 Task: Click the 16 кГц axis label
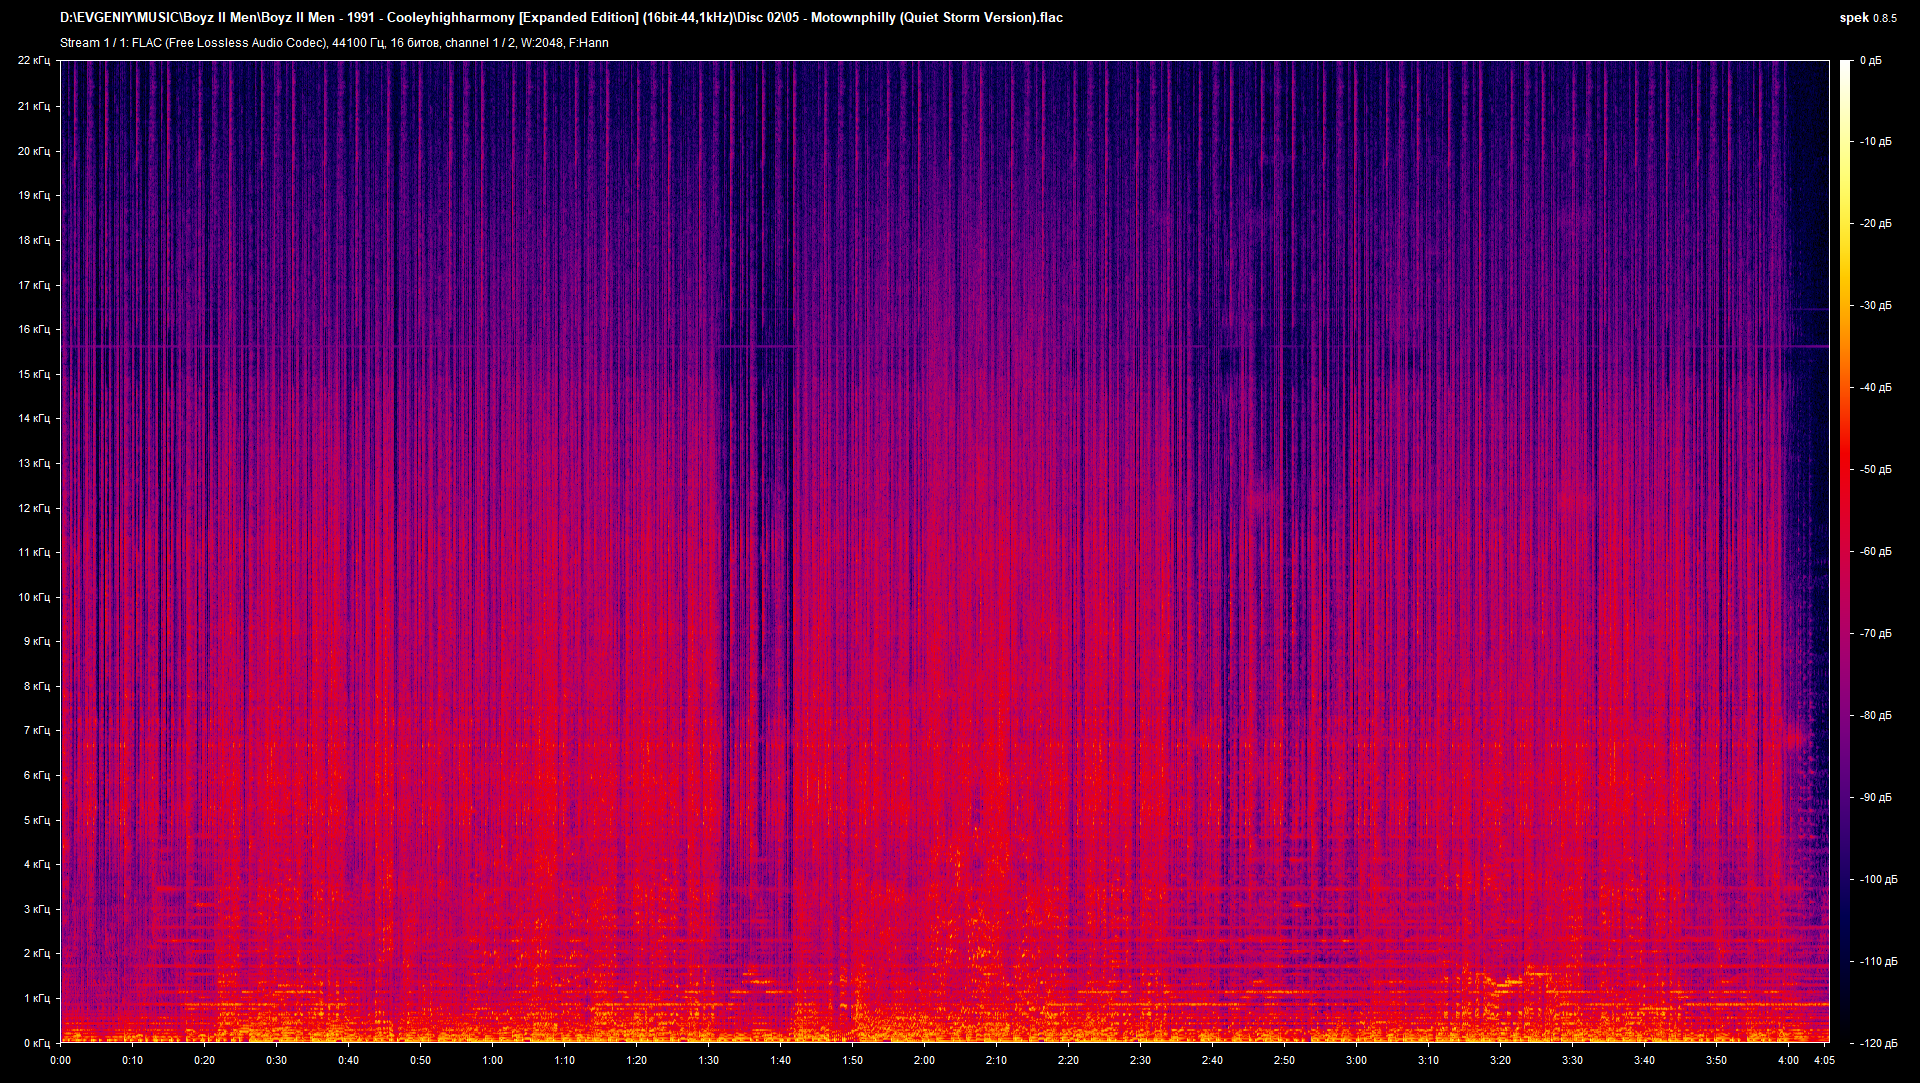(x=35, y=327)
